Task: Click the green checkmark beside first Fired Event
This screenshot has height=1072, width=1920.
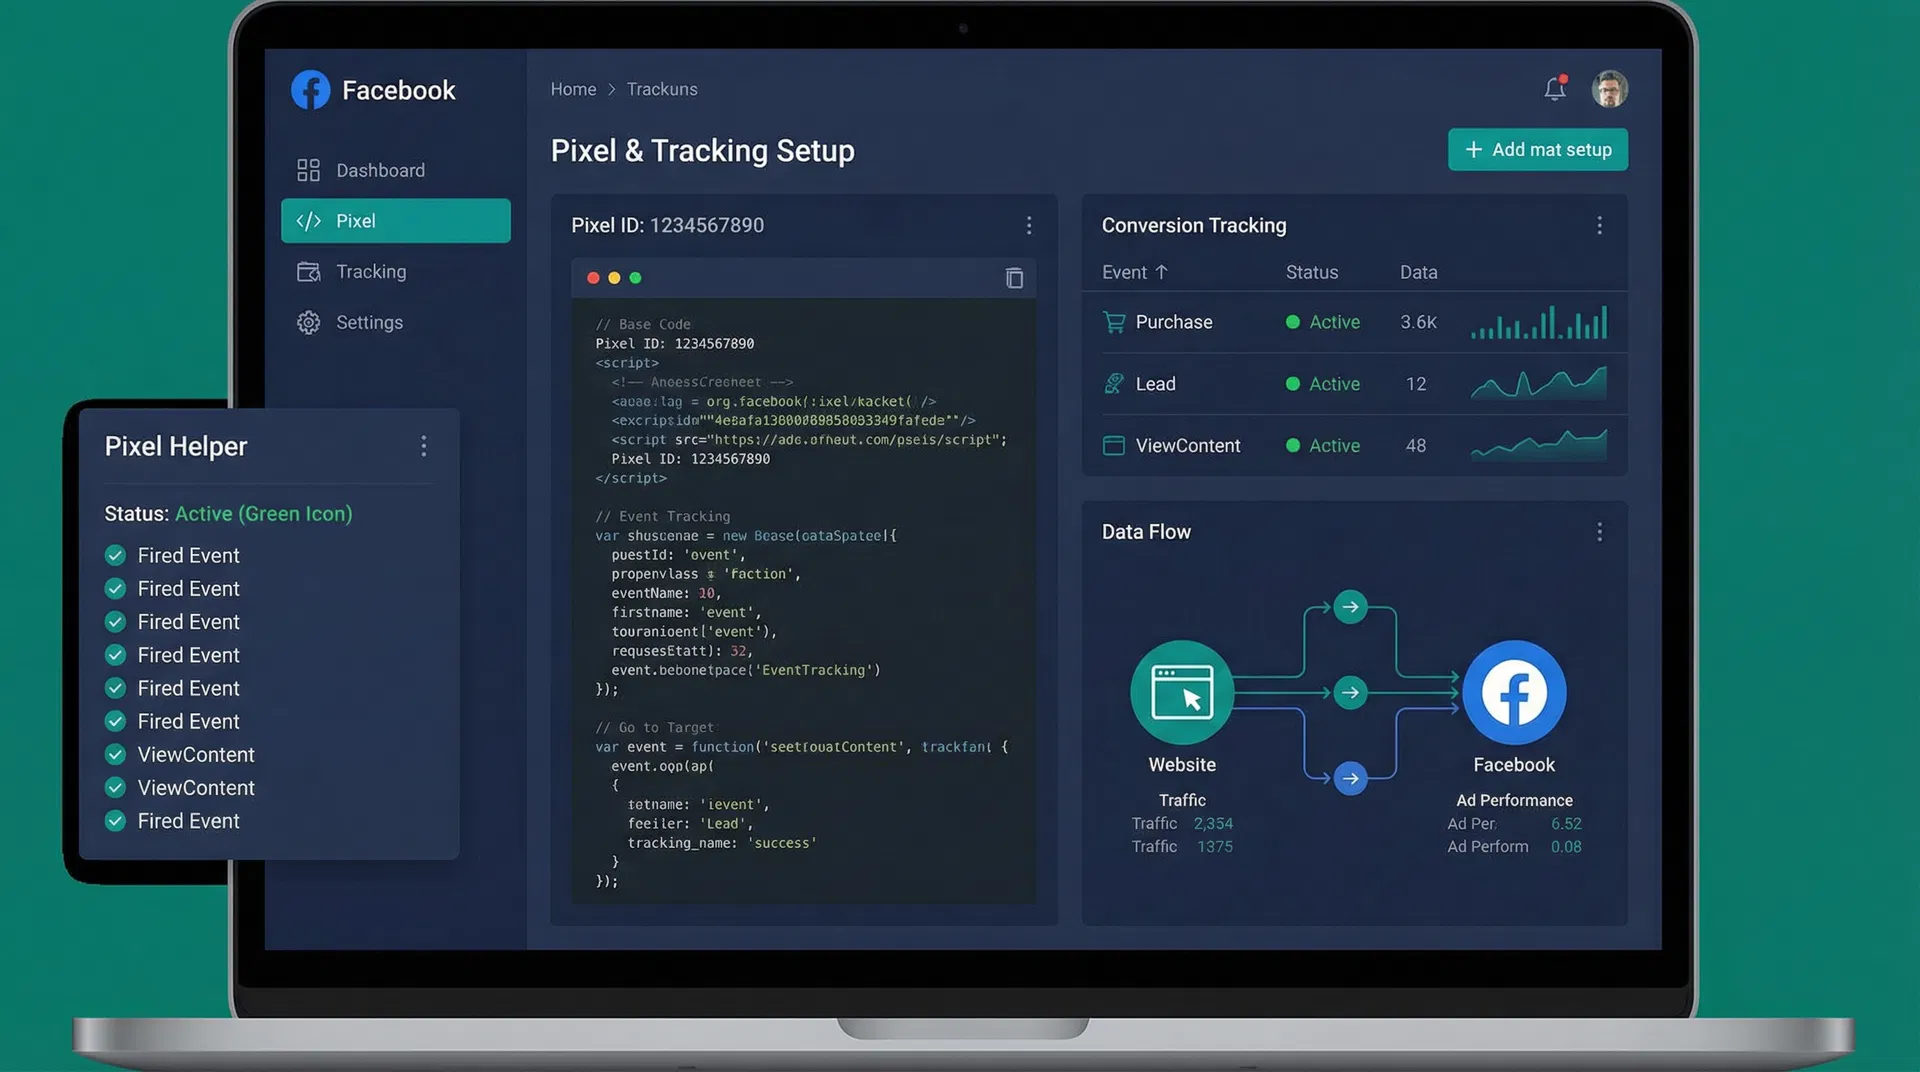Action: [115, 555]
